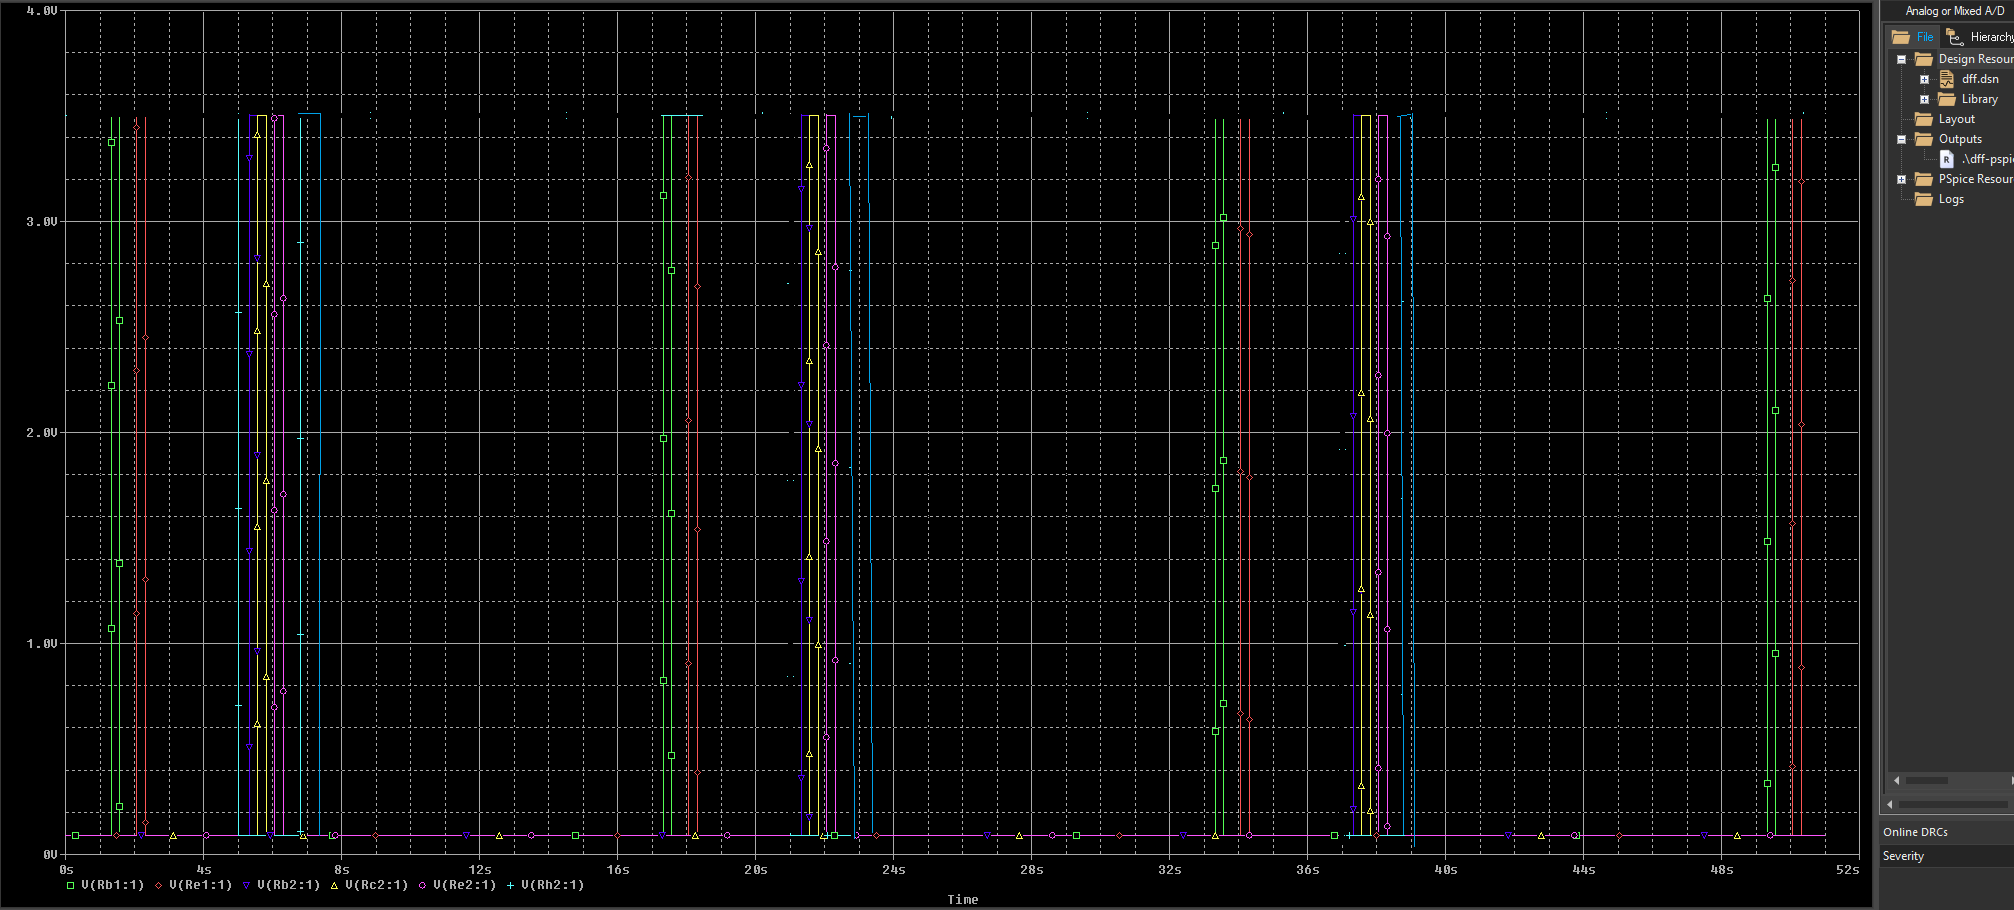
Task: Click the V(Re1:1) red diamond legend marker
Action: (158, 885)
